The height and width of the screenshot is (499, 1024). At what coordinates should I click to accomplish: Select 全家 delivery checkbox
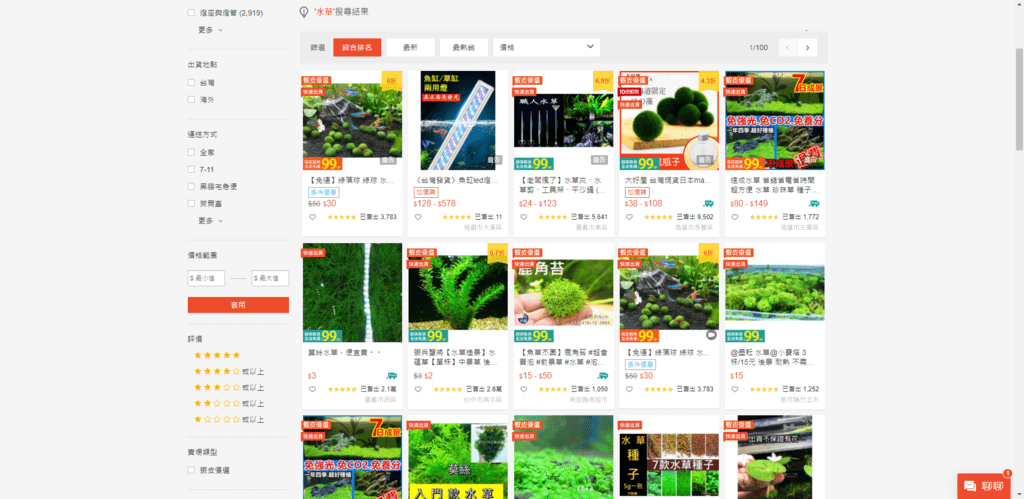(x=191, y=152)
